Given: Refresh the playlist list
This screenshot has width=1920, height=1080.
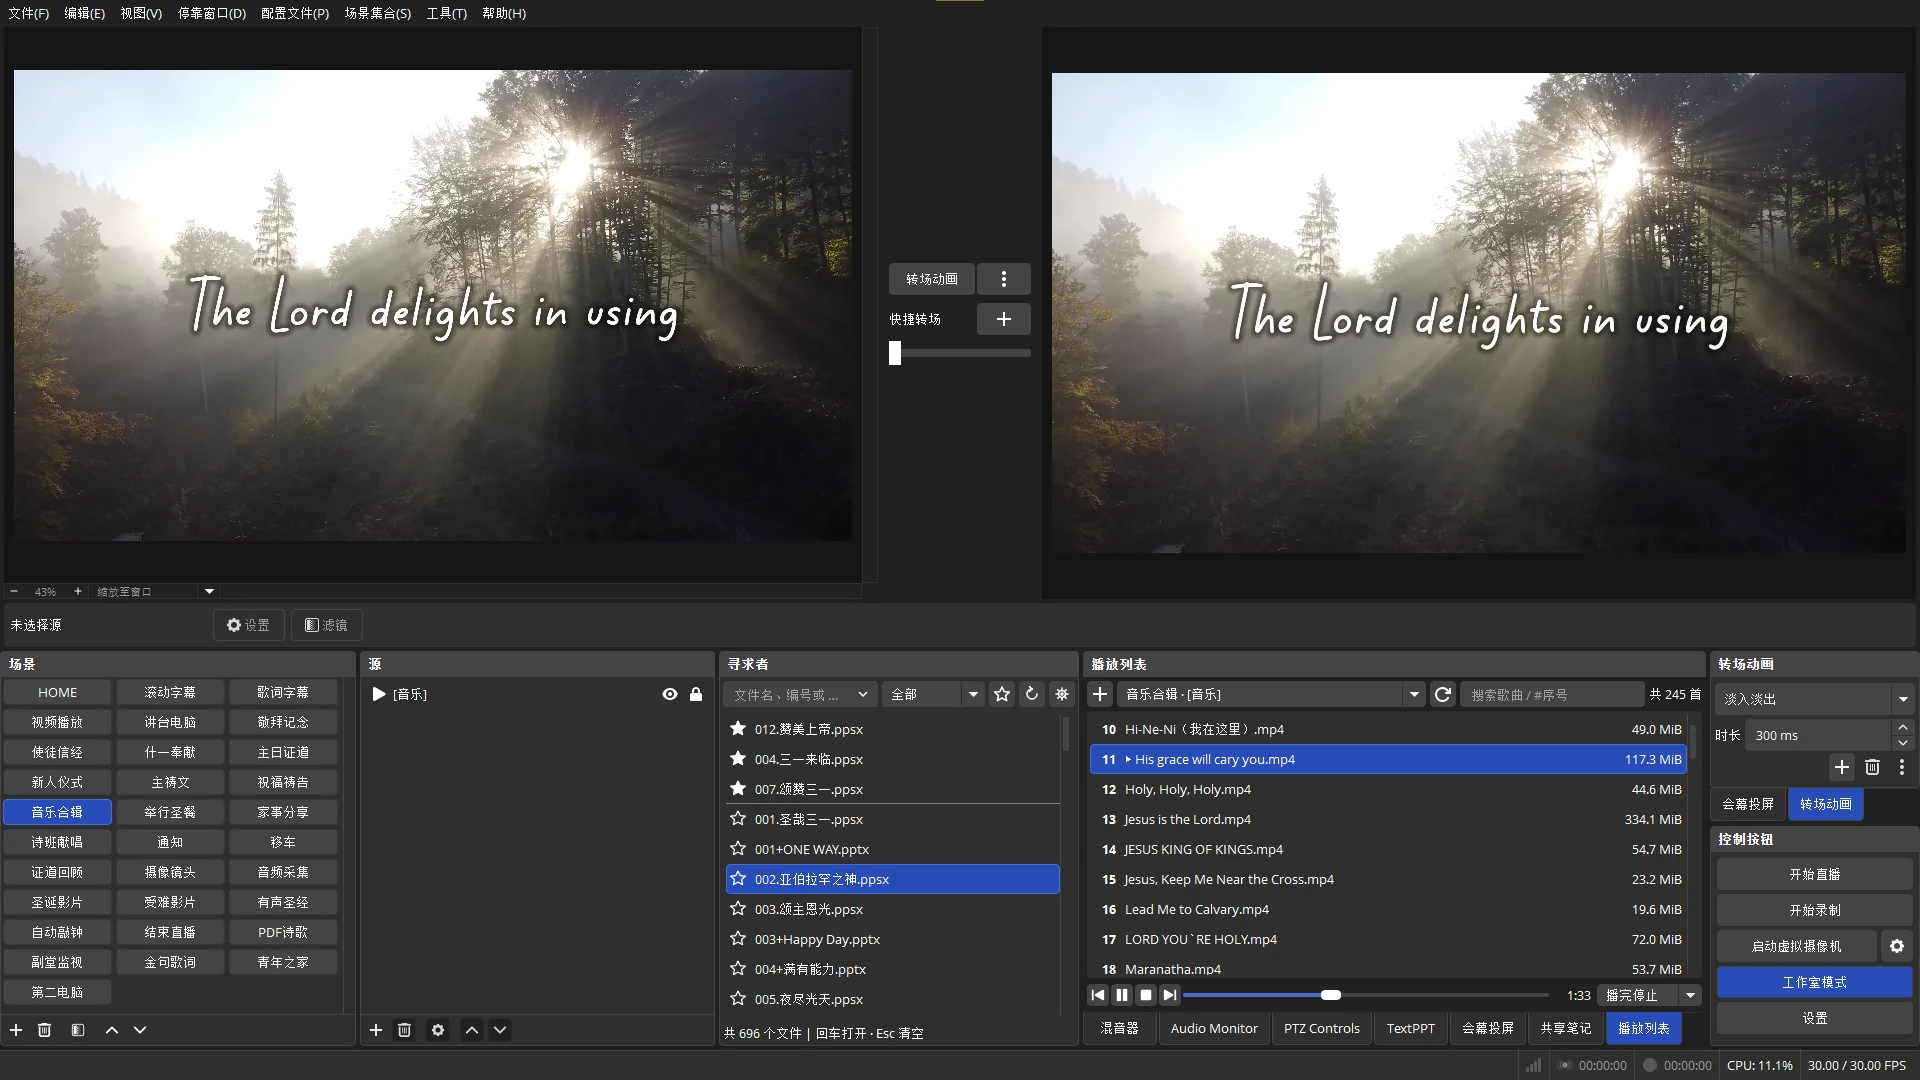Looking at the screenshot, I should 1442,694.
